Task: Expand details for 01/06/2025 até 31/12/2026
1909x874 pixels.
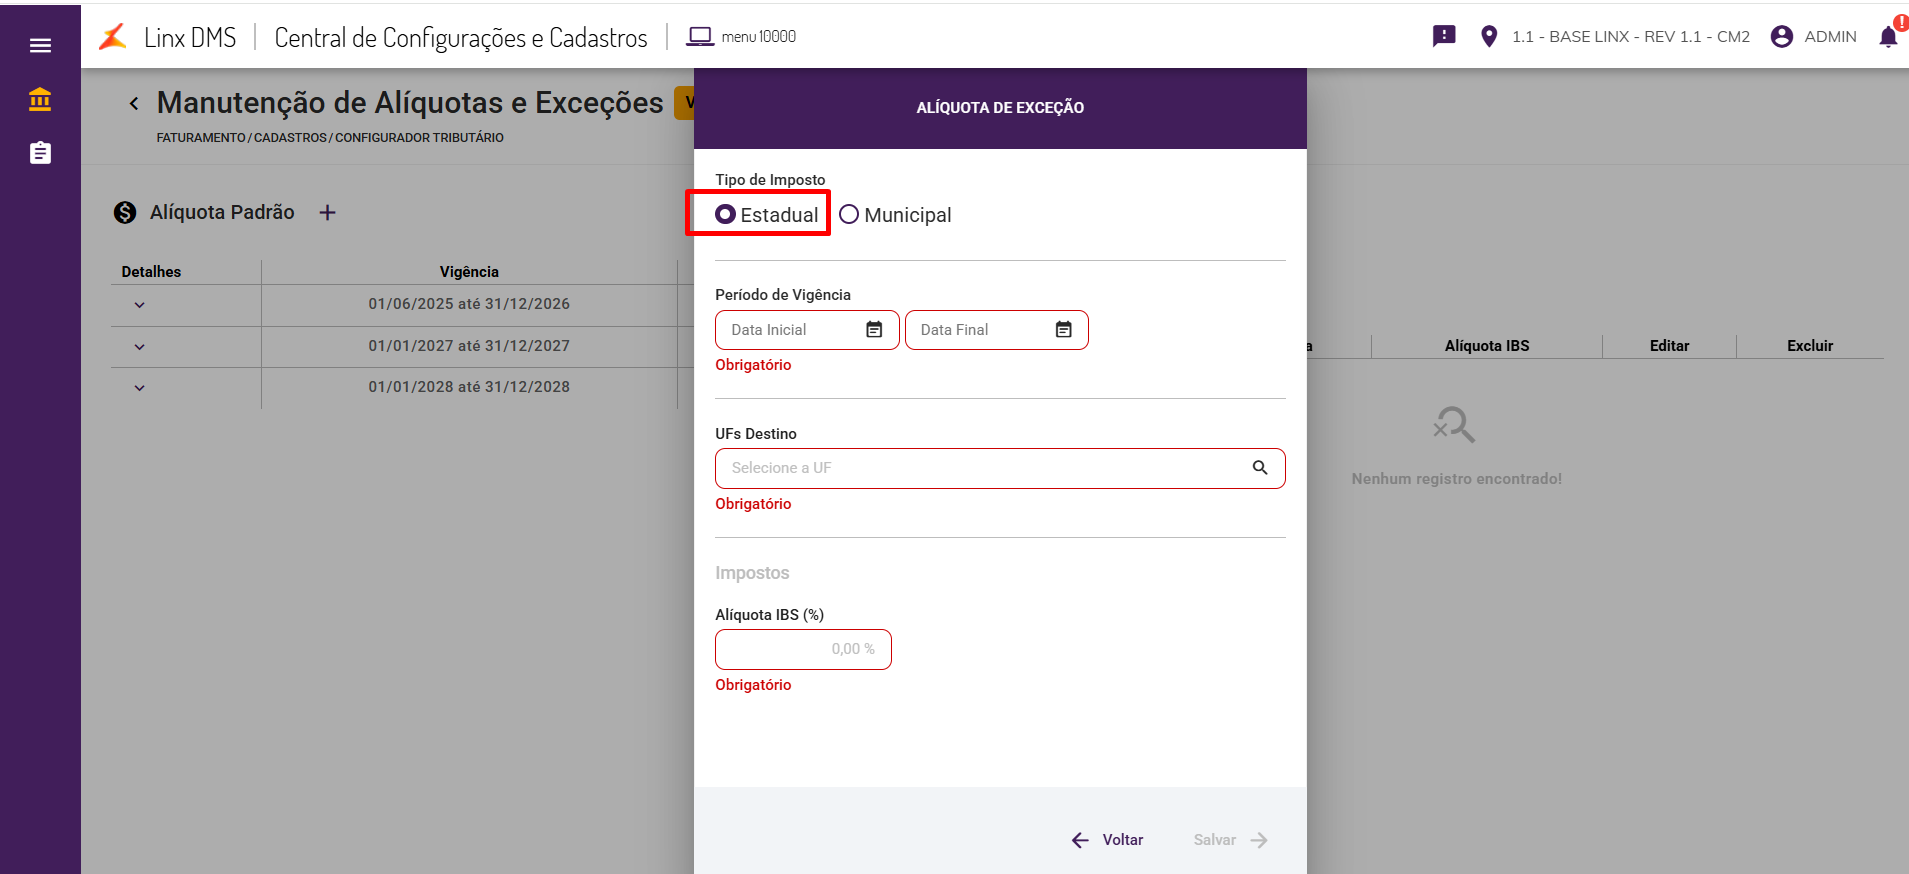Action: (x=140, y=305)
